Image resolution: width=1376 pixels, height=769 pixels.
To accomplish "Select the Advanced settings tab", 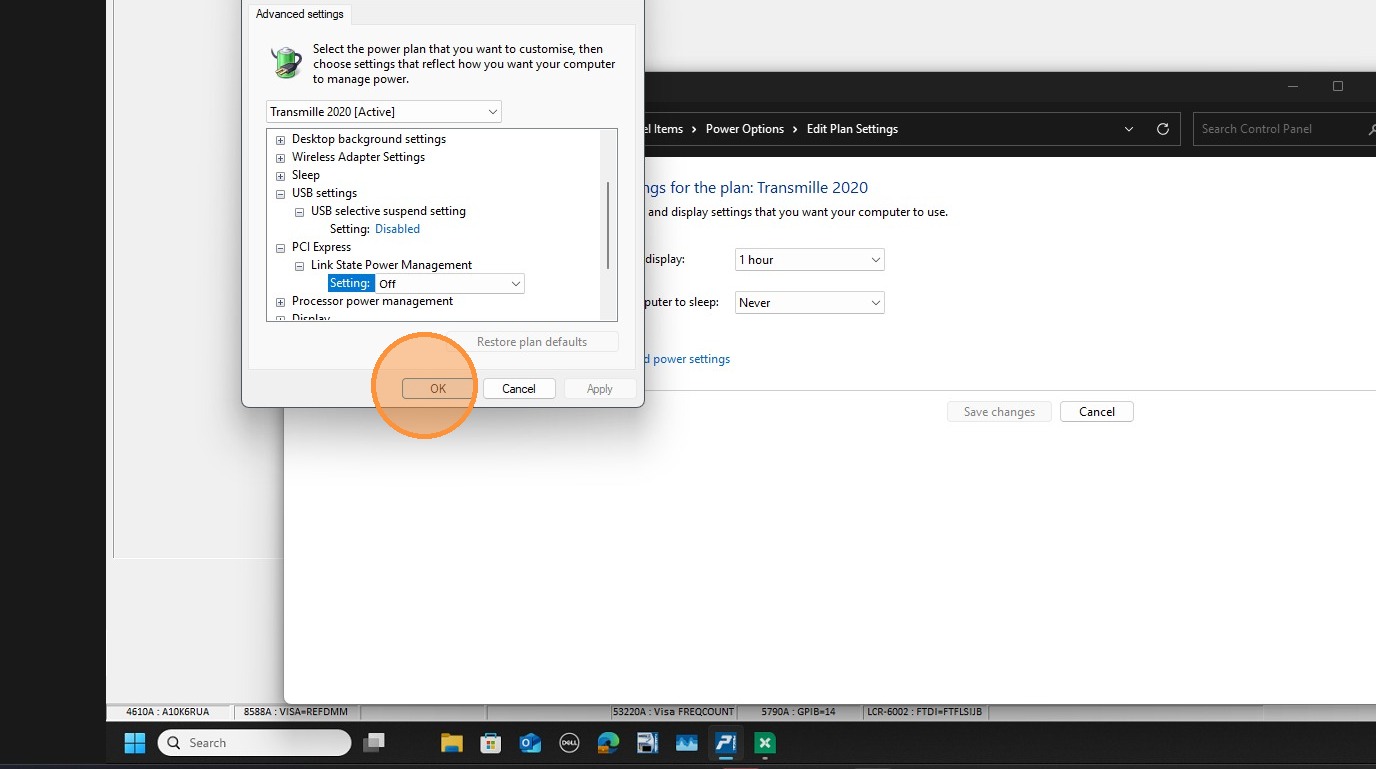I will click(300, 14).
